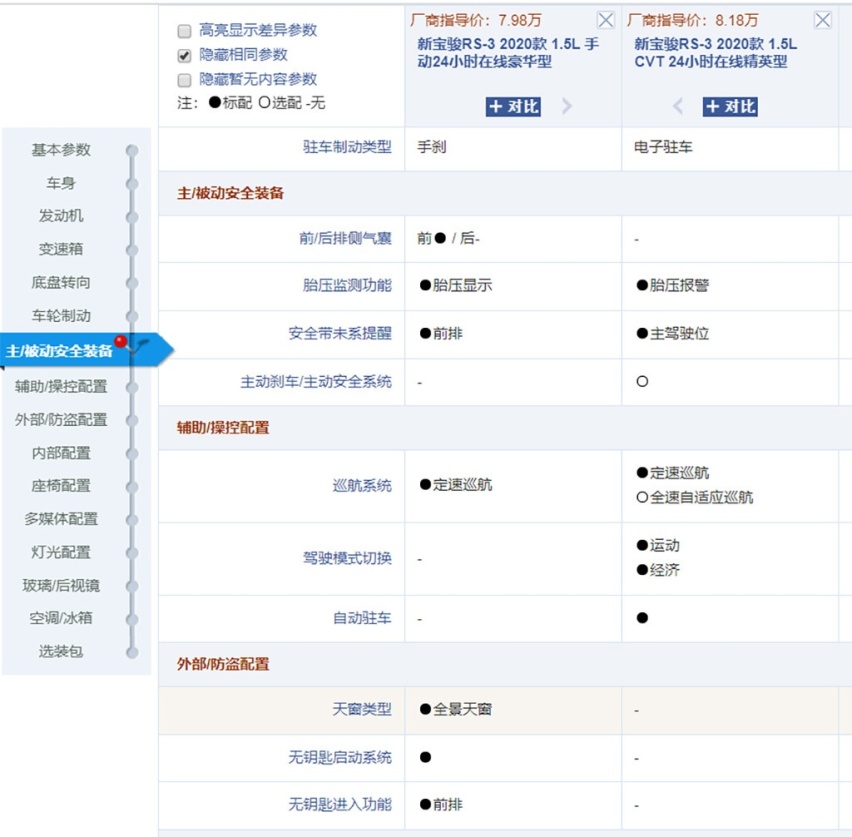Jump to 发动机 section in sidebar
Screen dimensions: 852x837
tap(61, 216)
